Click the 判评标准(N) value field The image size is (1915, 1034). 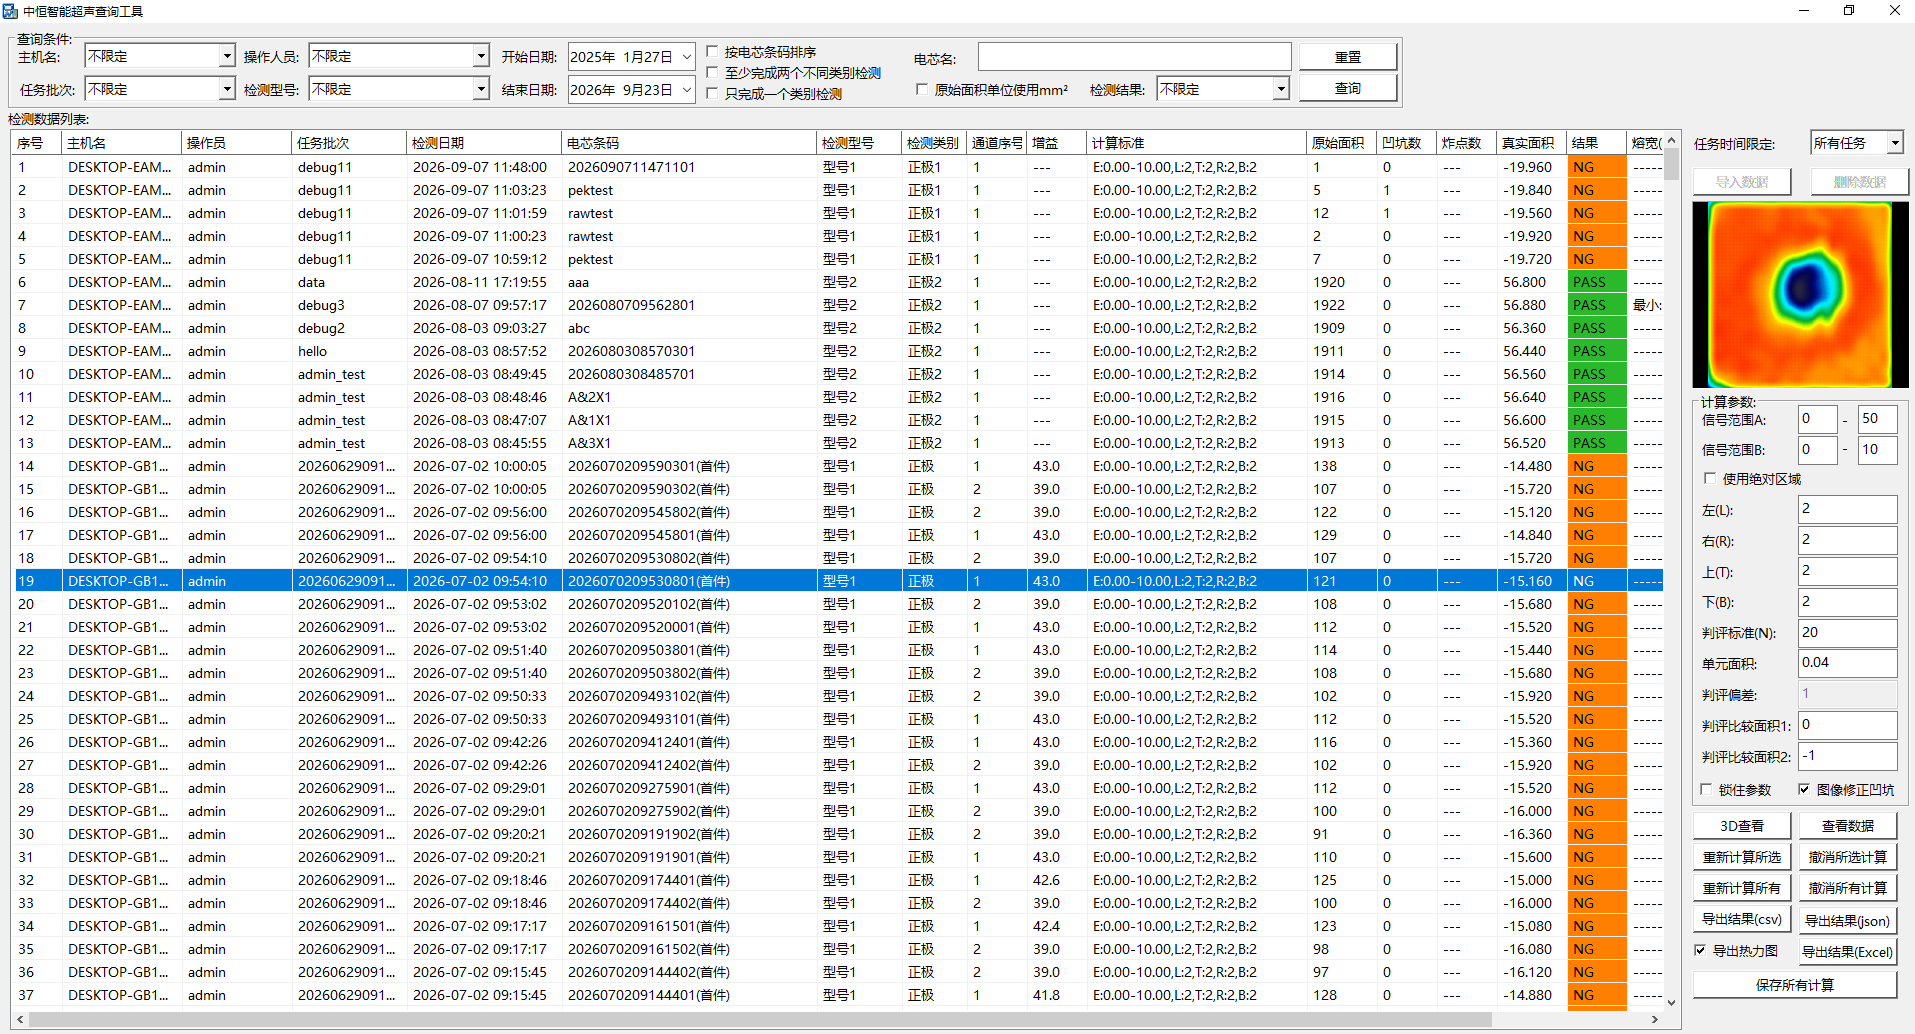[x=1847, y=633]
